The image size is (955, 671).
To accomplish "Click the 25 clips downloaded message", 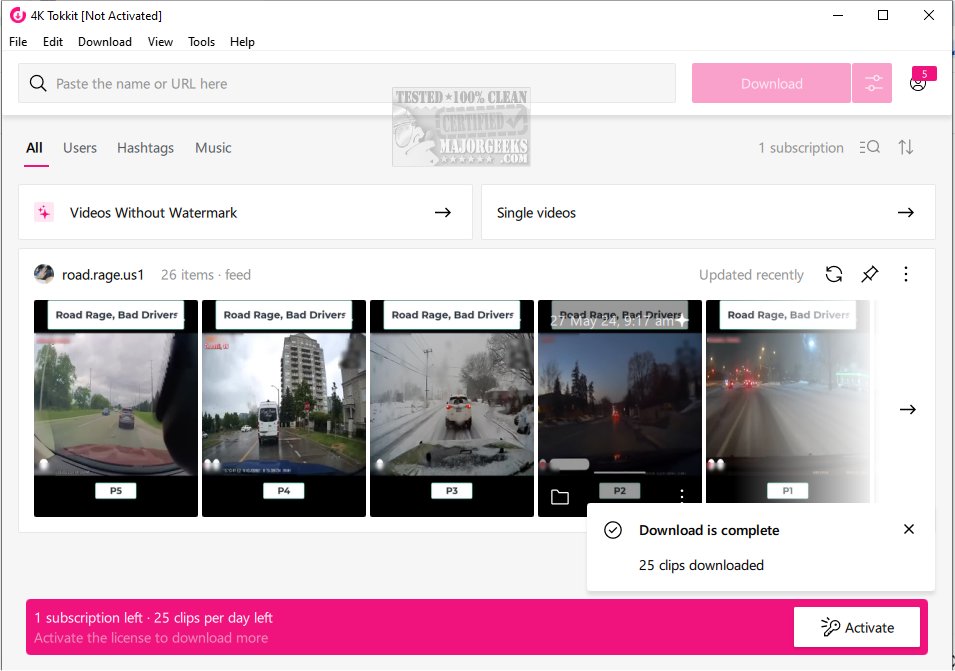I will click(701, 565).
